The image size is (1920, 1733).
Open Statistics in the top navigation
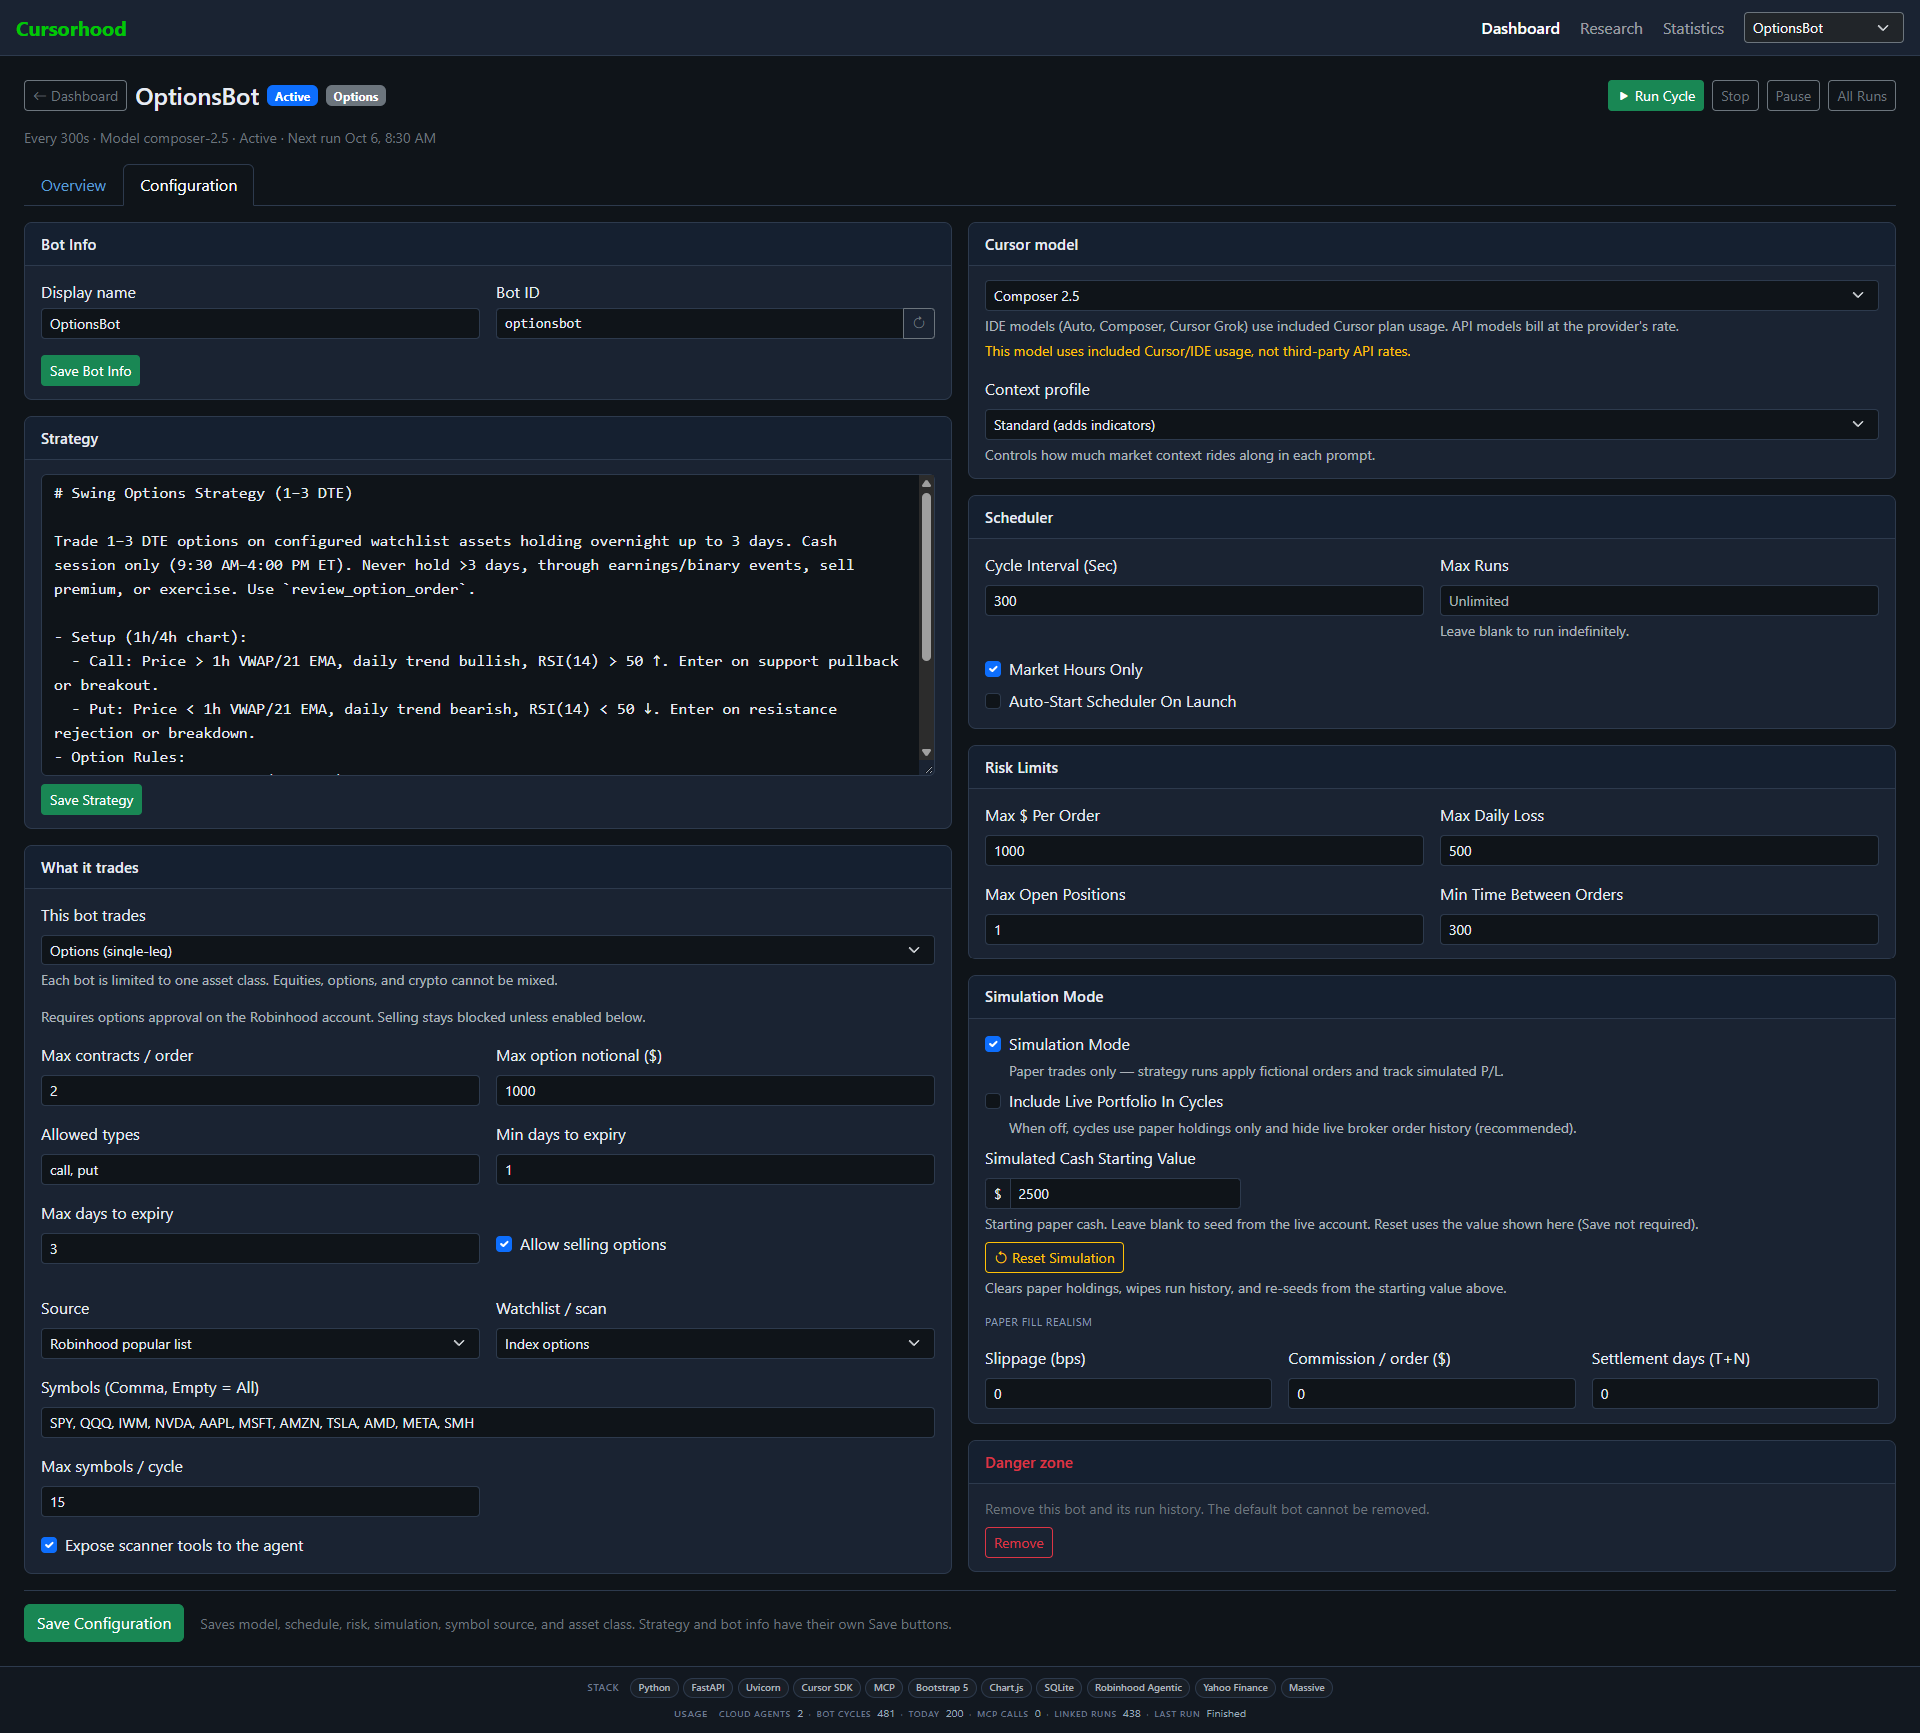point(1693,28)
